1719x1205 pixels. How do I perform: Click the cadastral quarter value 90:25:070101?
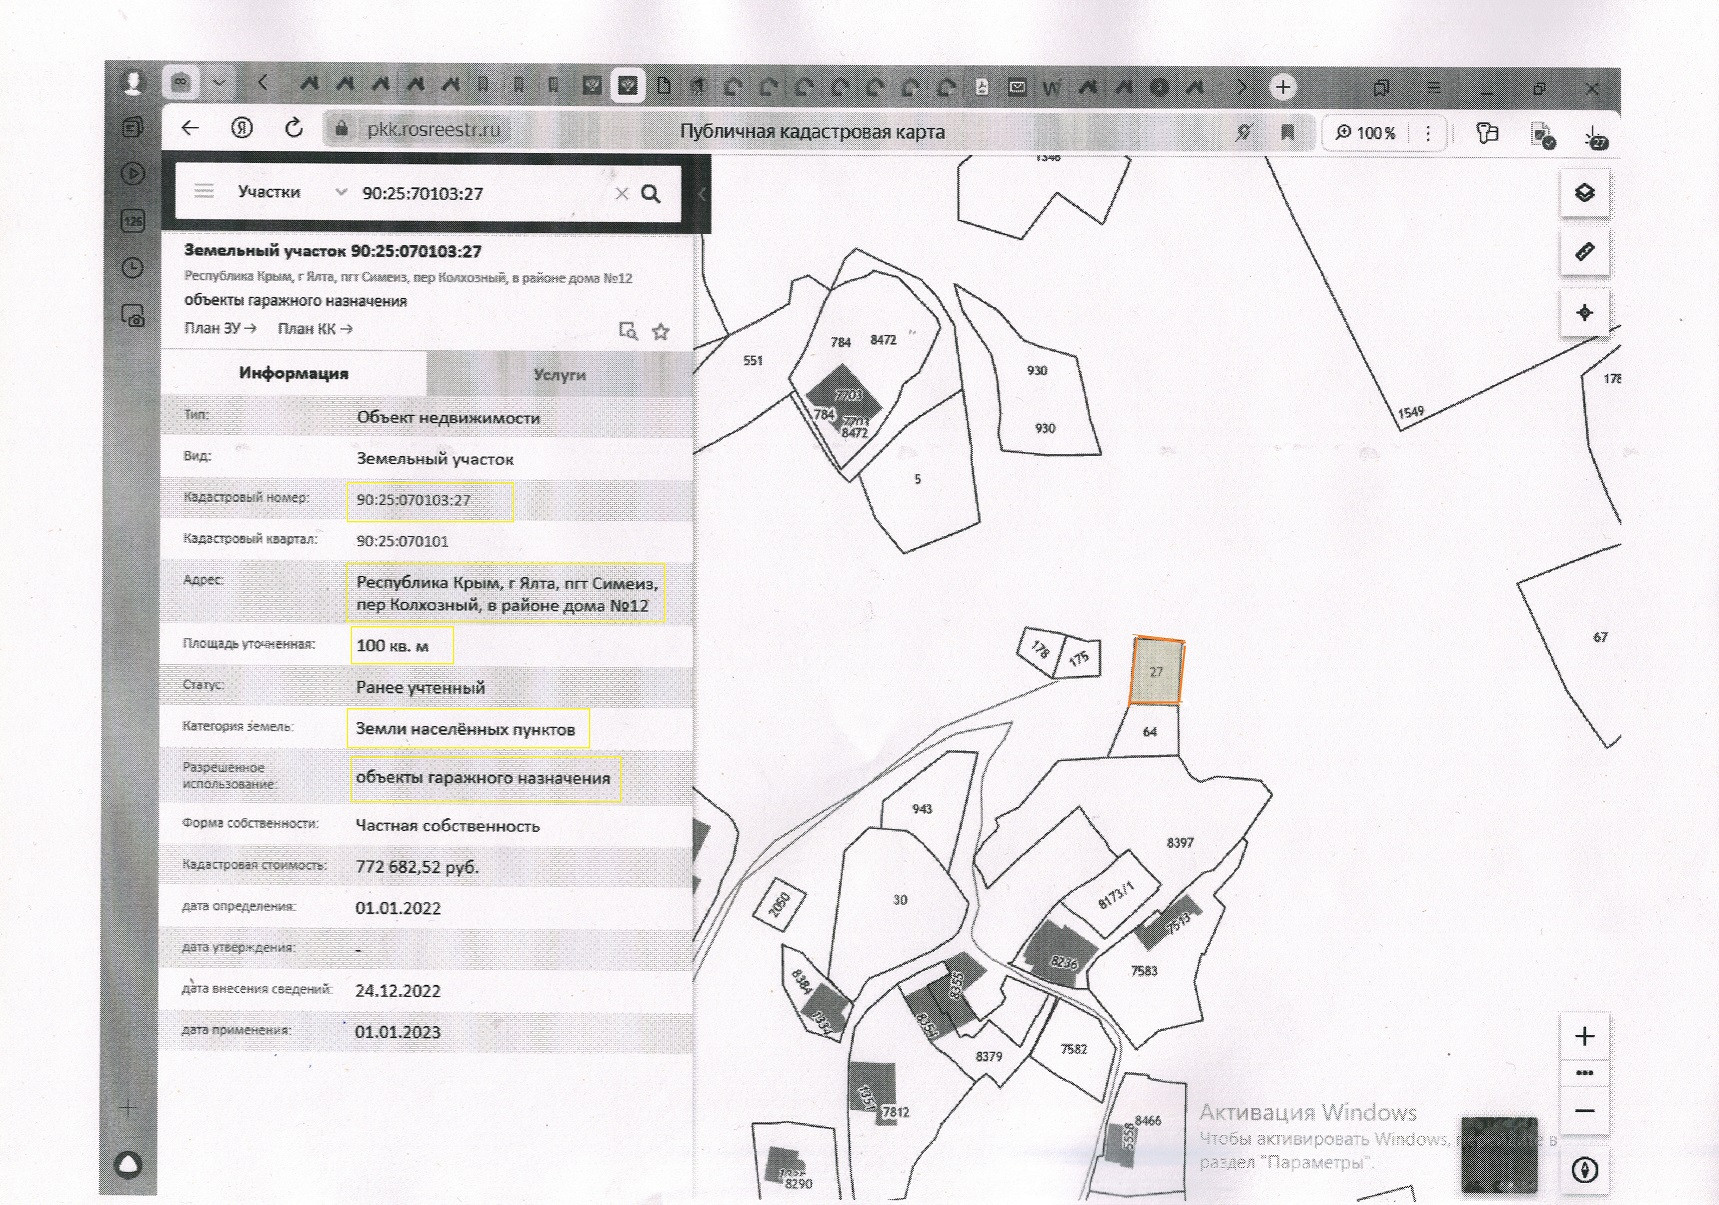403,541
